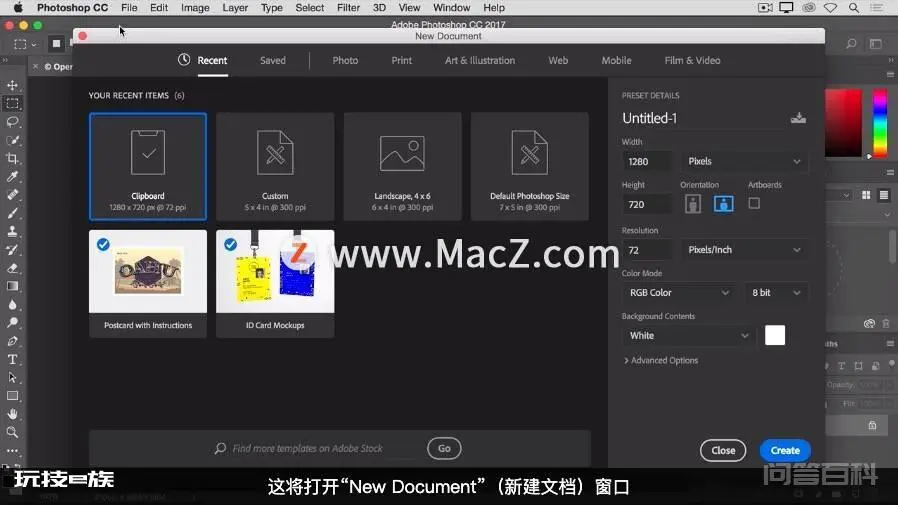Select the Move tool

point(12,85)
